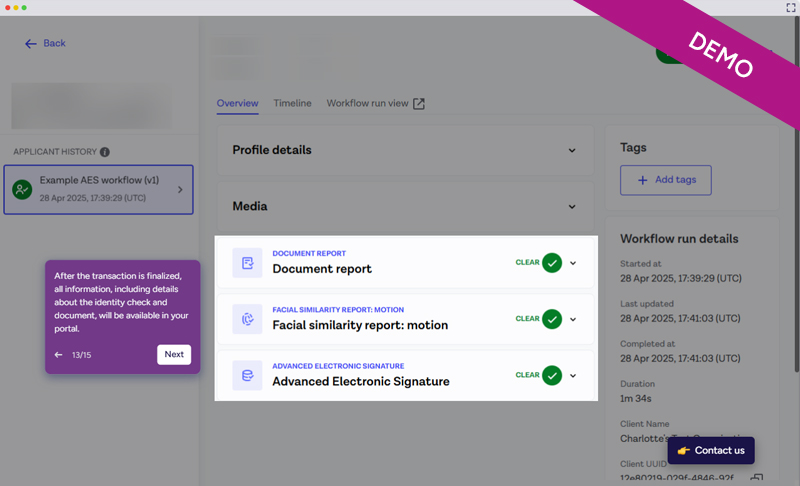Select the Example AES workflow (v1) entry
Image resolution: width=800 pixels, height=486 pixels.
pos(98,189)
